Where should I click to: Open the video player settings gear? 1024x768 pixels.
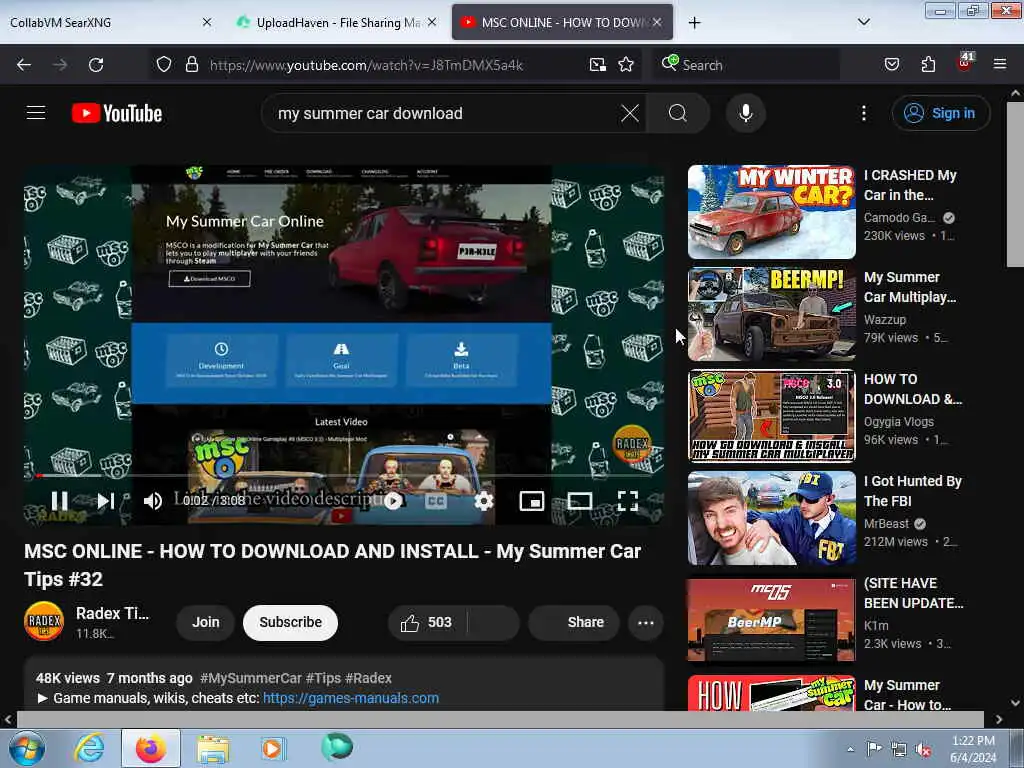[483, 501]
